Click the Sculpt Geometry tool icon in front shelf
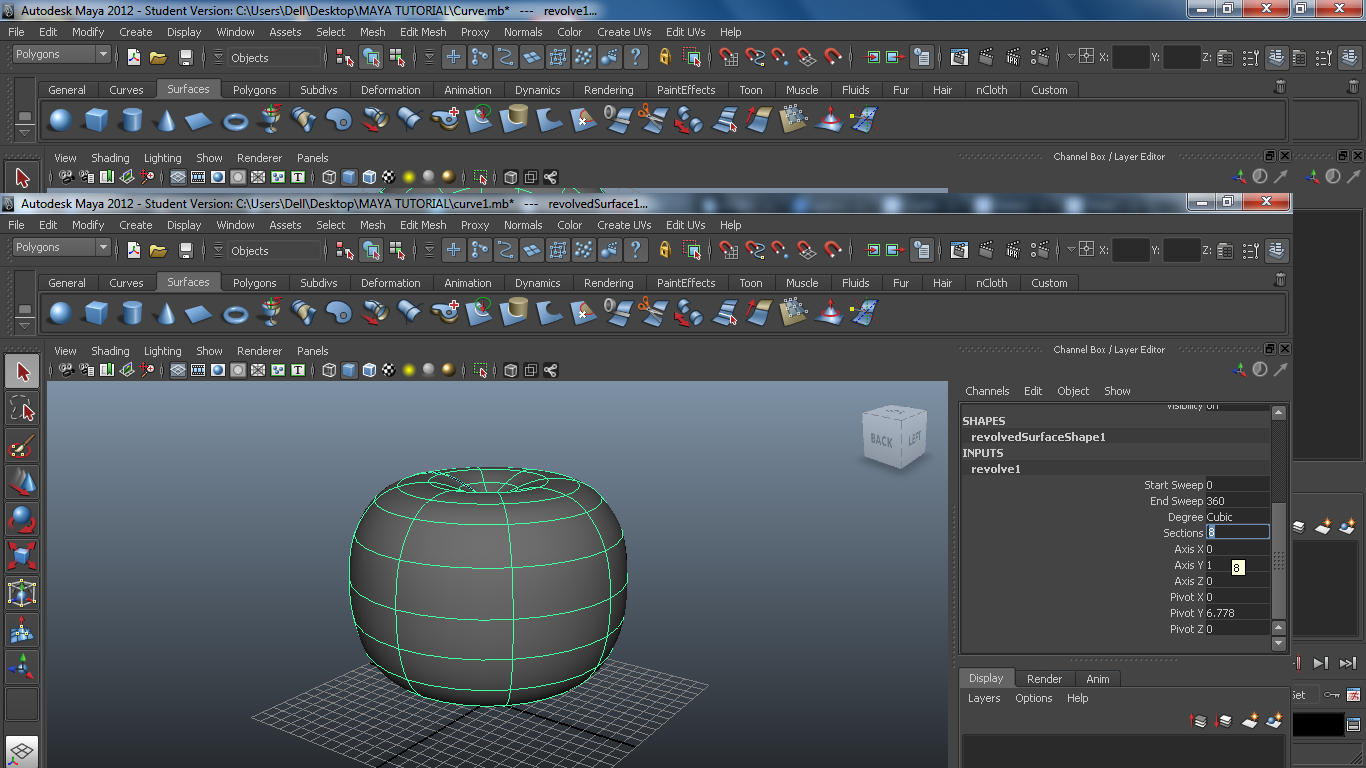 [829, 314]
